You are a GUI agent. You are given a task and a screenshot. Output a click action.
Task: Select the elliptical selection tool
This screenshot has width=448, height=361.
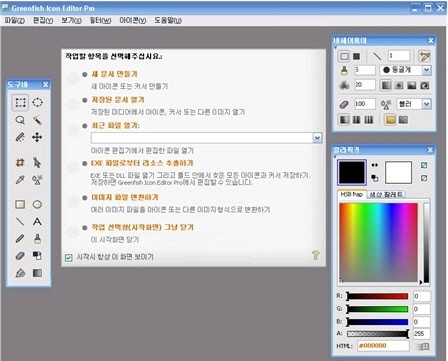tap(37, 102)
